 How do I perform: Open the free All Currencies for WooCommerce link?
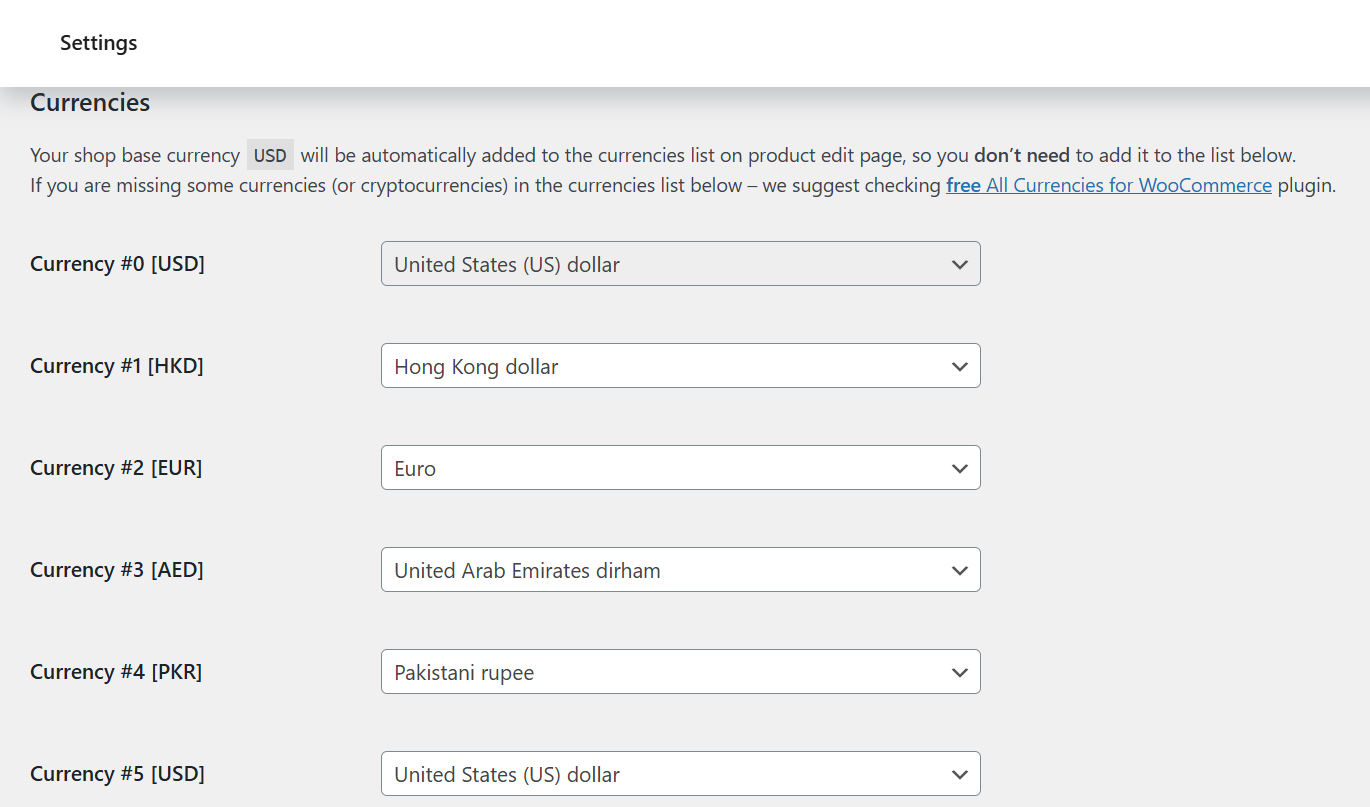[x=1109, y=185]
